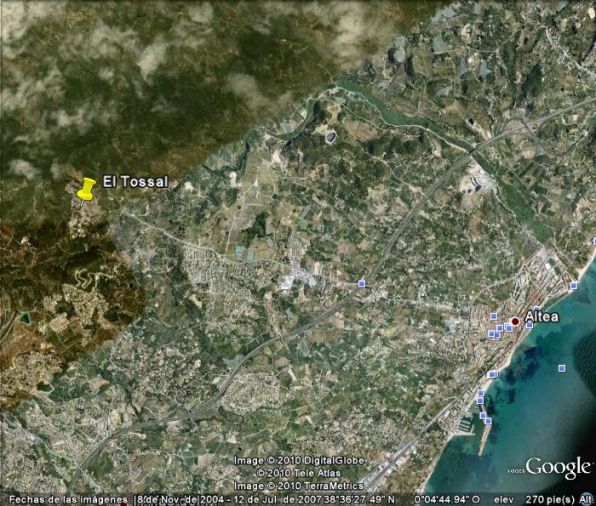Click the yellow El Tossal pushpin
Image resolution: width=596 pixels, height=506 pixels.
pyautogui.click(x=86, y=189)
